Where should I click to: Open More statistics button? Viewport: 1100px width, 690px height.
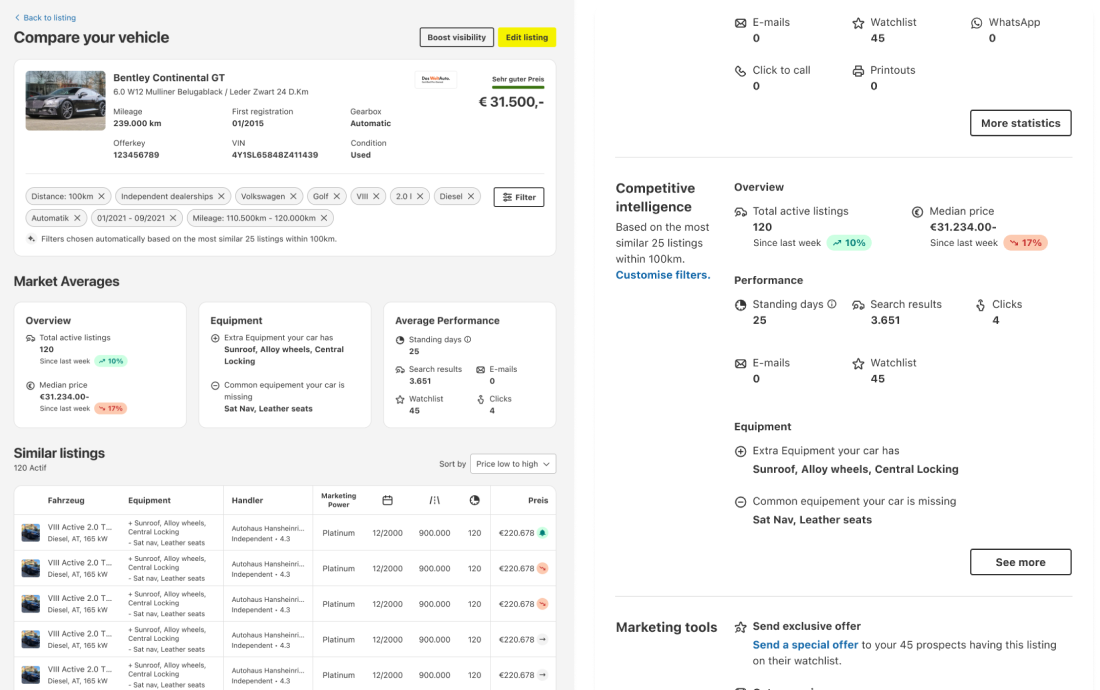click(x=1021, y=123)
